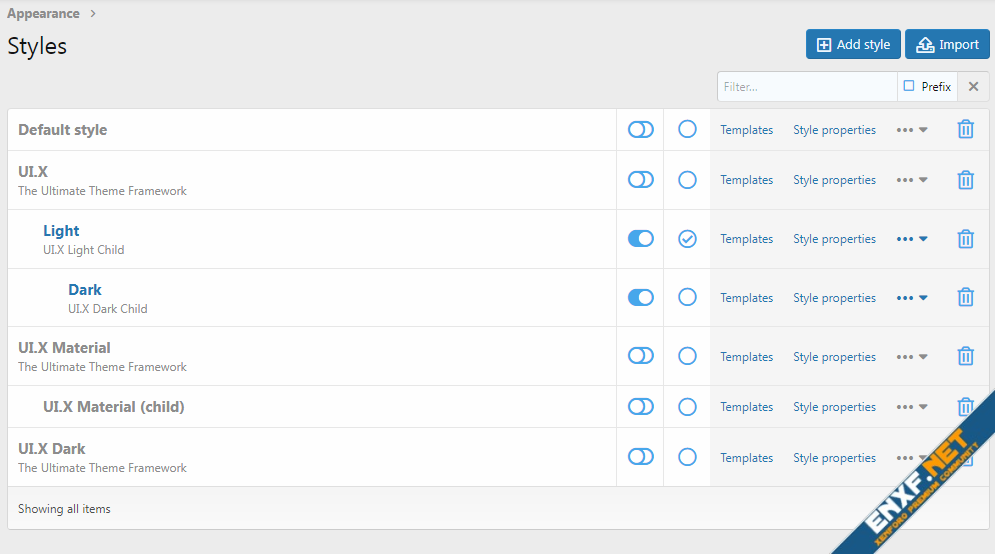Click trash icon in Dark style row

[965, 298]
